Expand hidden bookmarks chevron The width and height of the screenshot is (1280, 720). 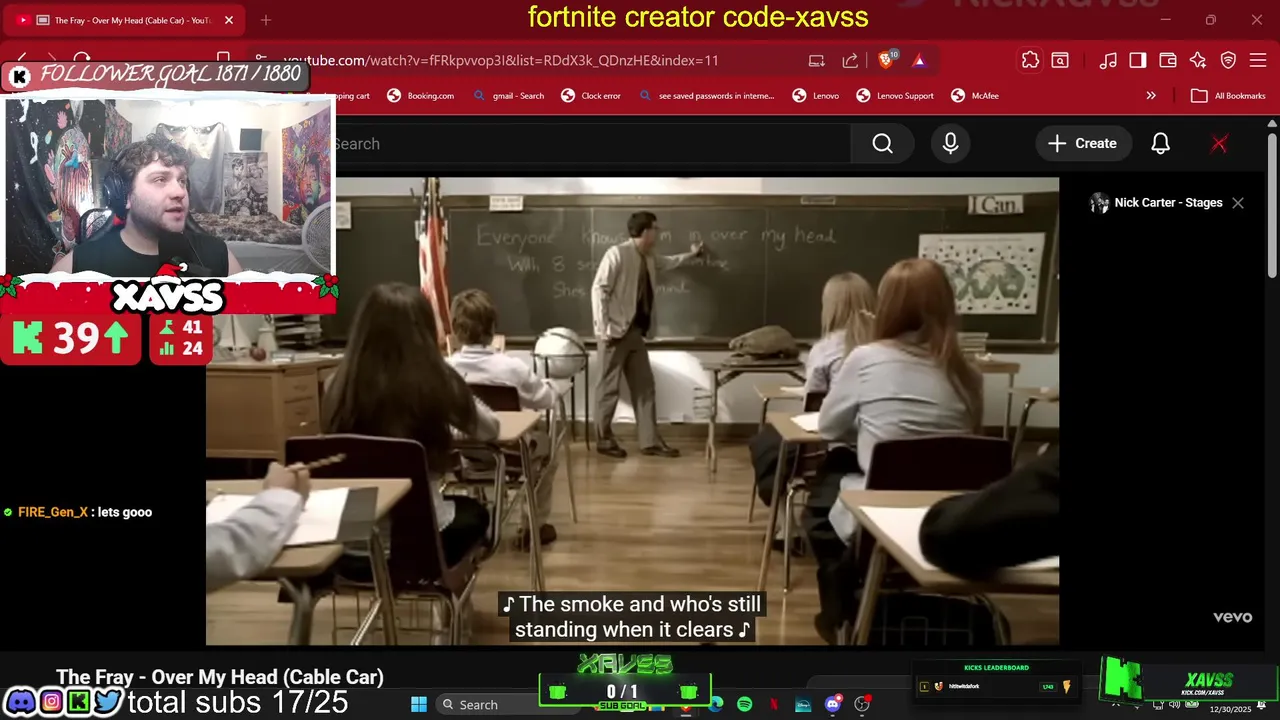[1151, 96]
